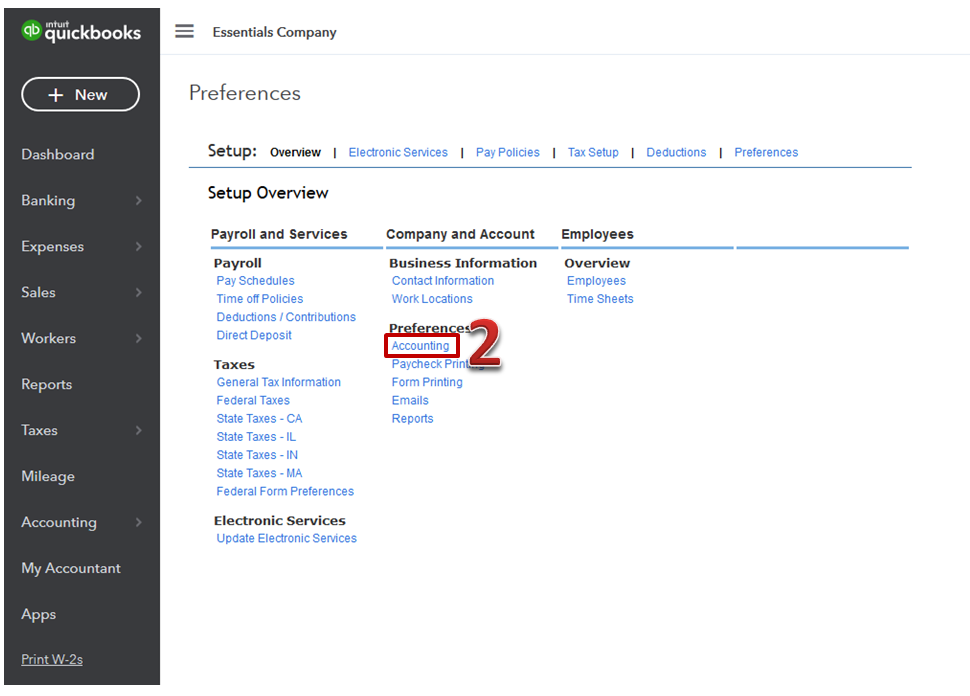Screen dimensions: 970x696
Task: Open Apps in the sidebar
Action: click(x=38, y=614)
